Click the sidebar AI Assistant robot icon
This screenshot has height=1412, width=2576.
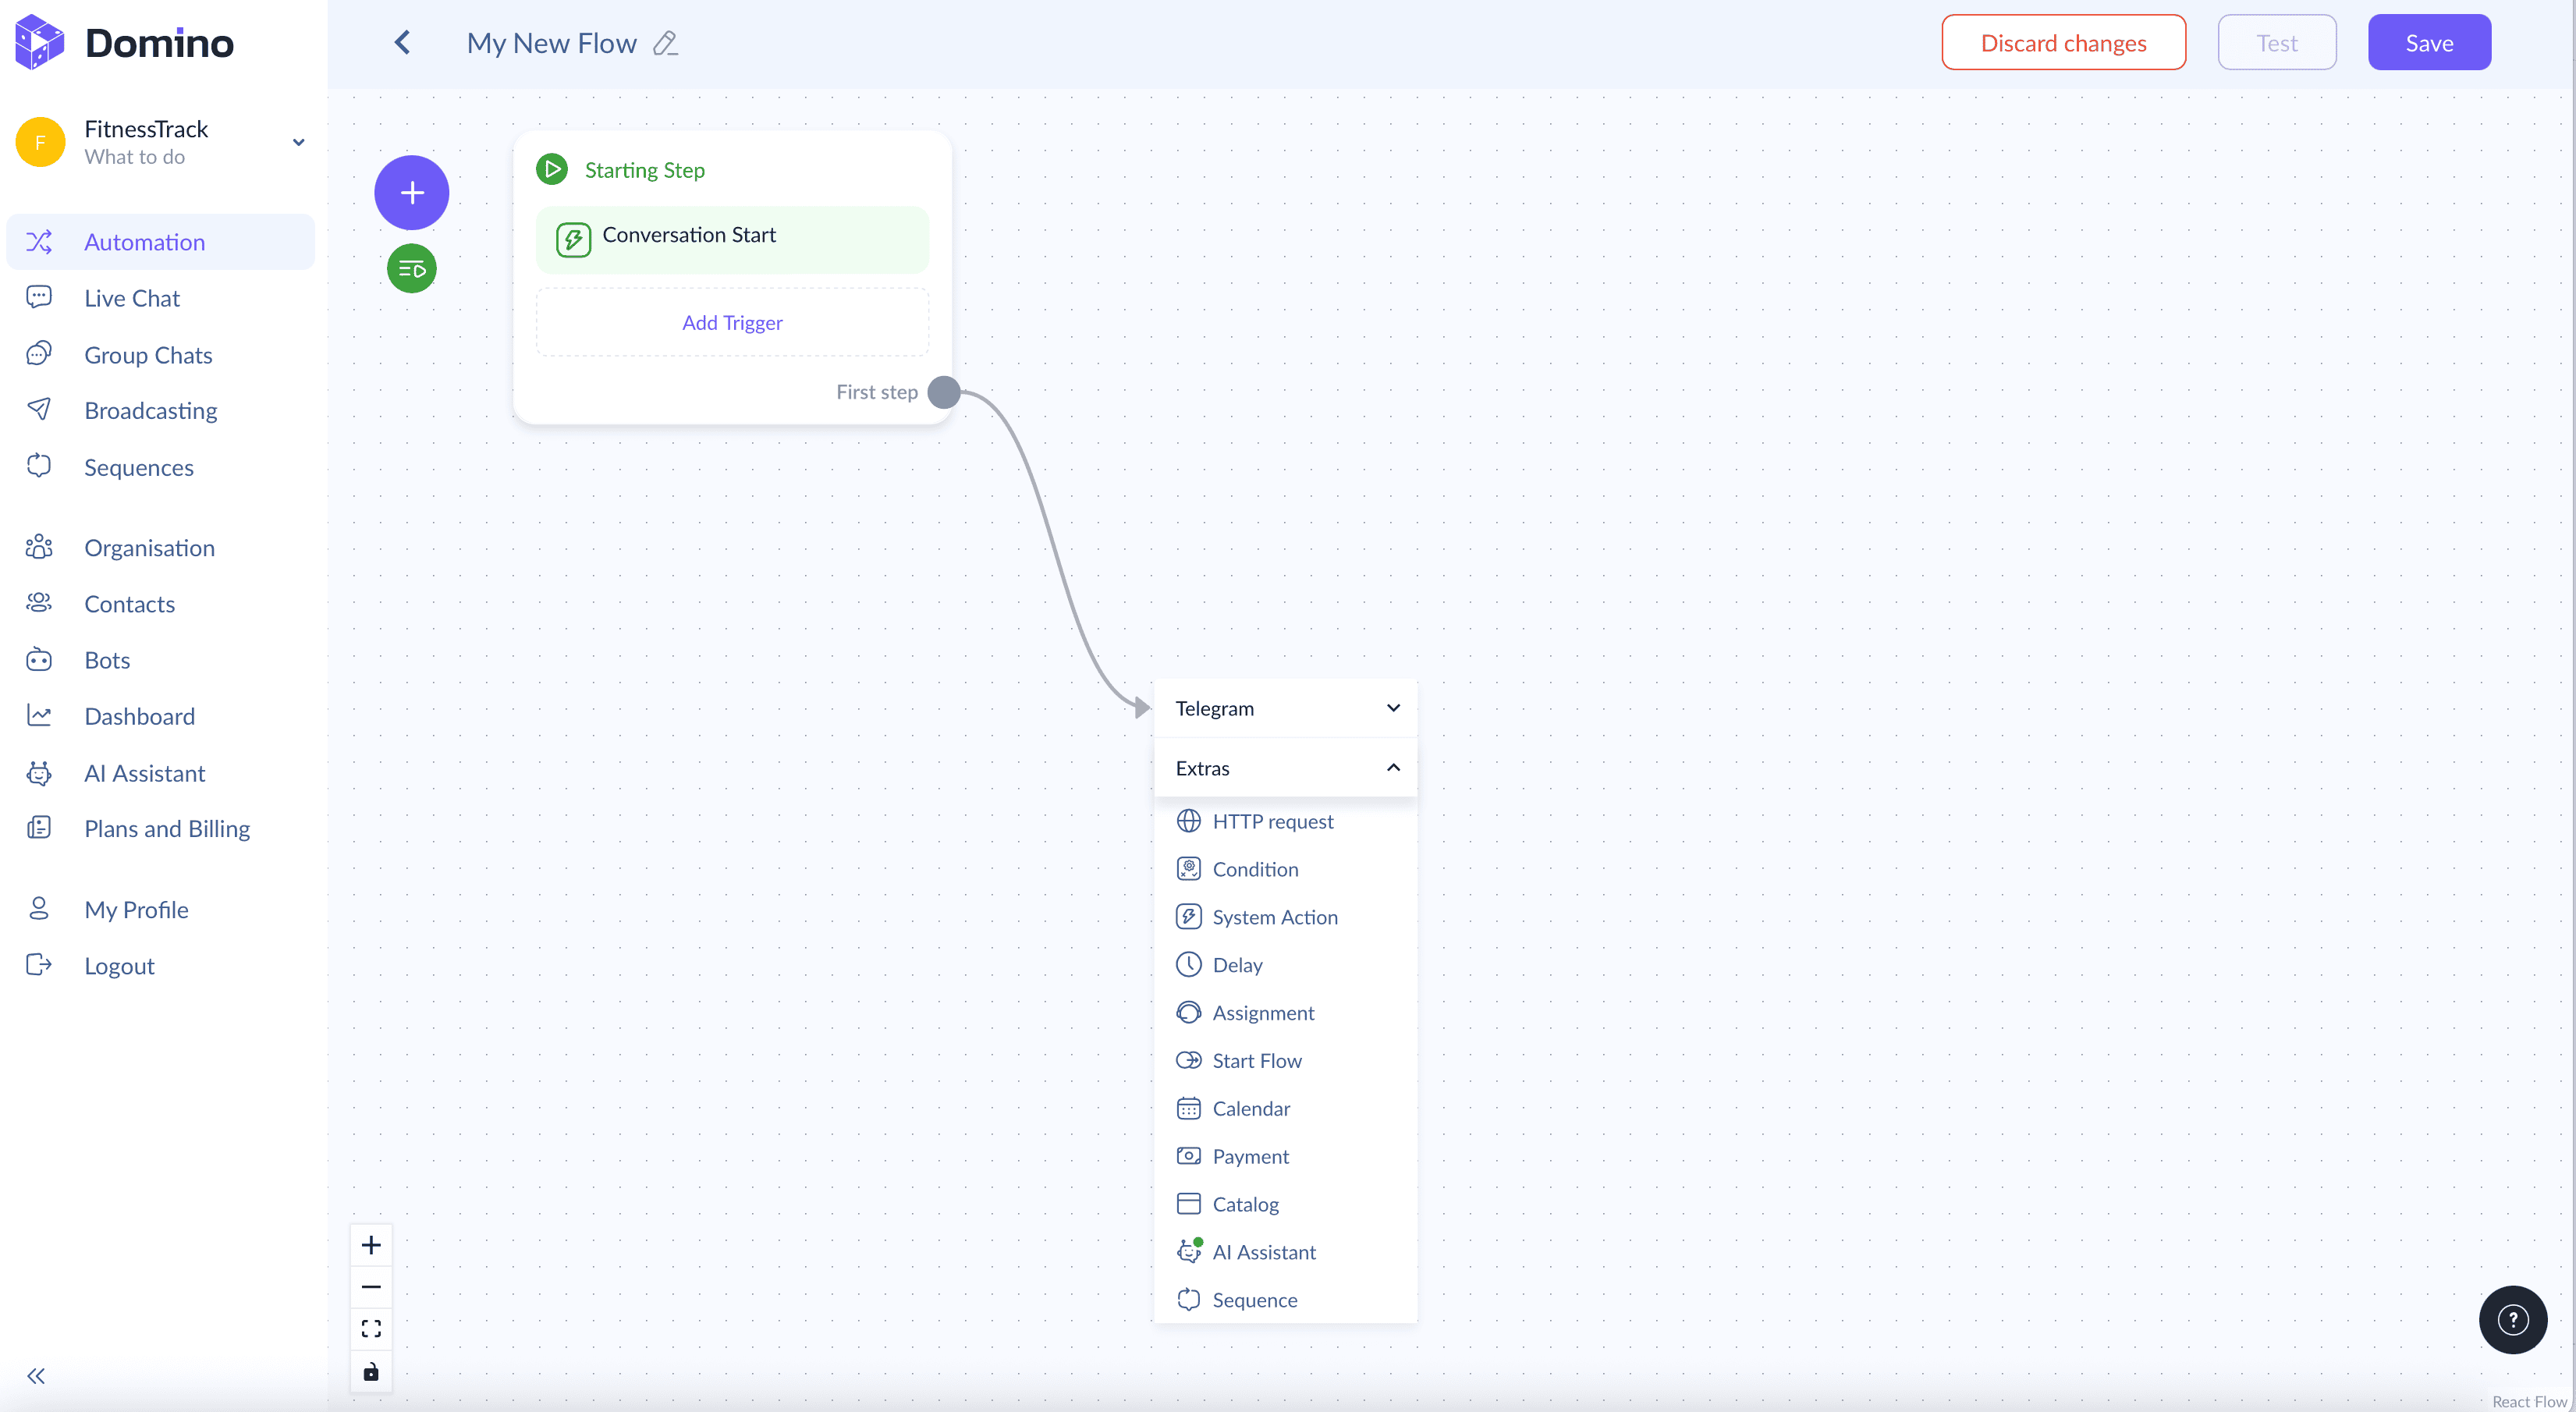[39, 772]
